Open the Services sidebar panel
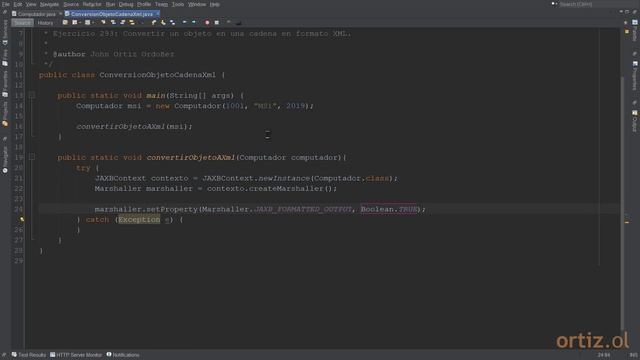The image size is (640, 360). 5,32
